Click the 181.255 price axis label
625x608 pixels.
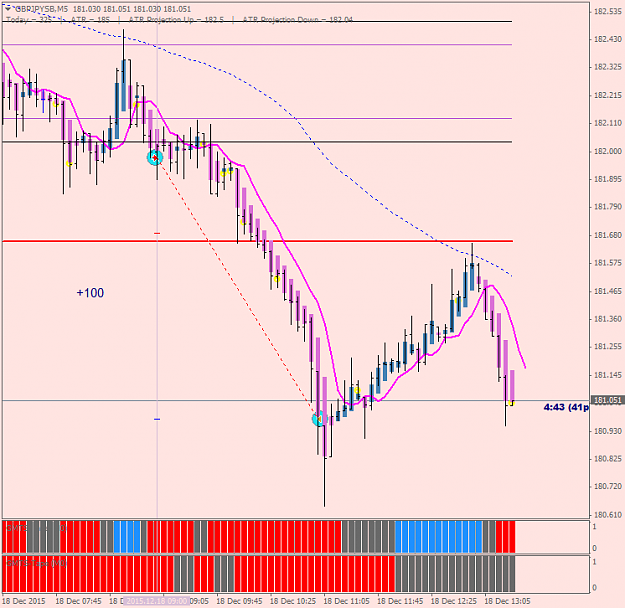click(608, 347)
